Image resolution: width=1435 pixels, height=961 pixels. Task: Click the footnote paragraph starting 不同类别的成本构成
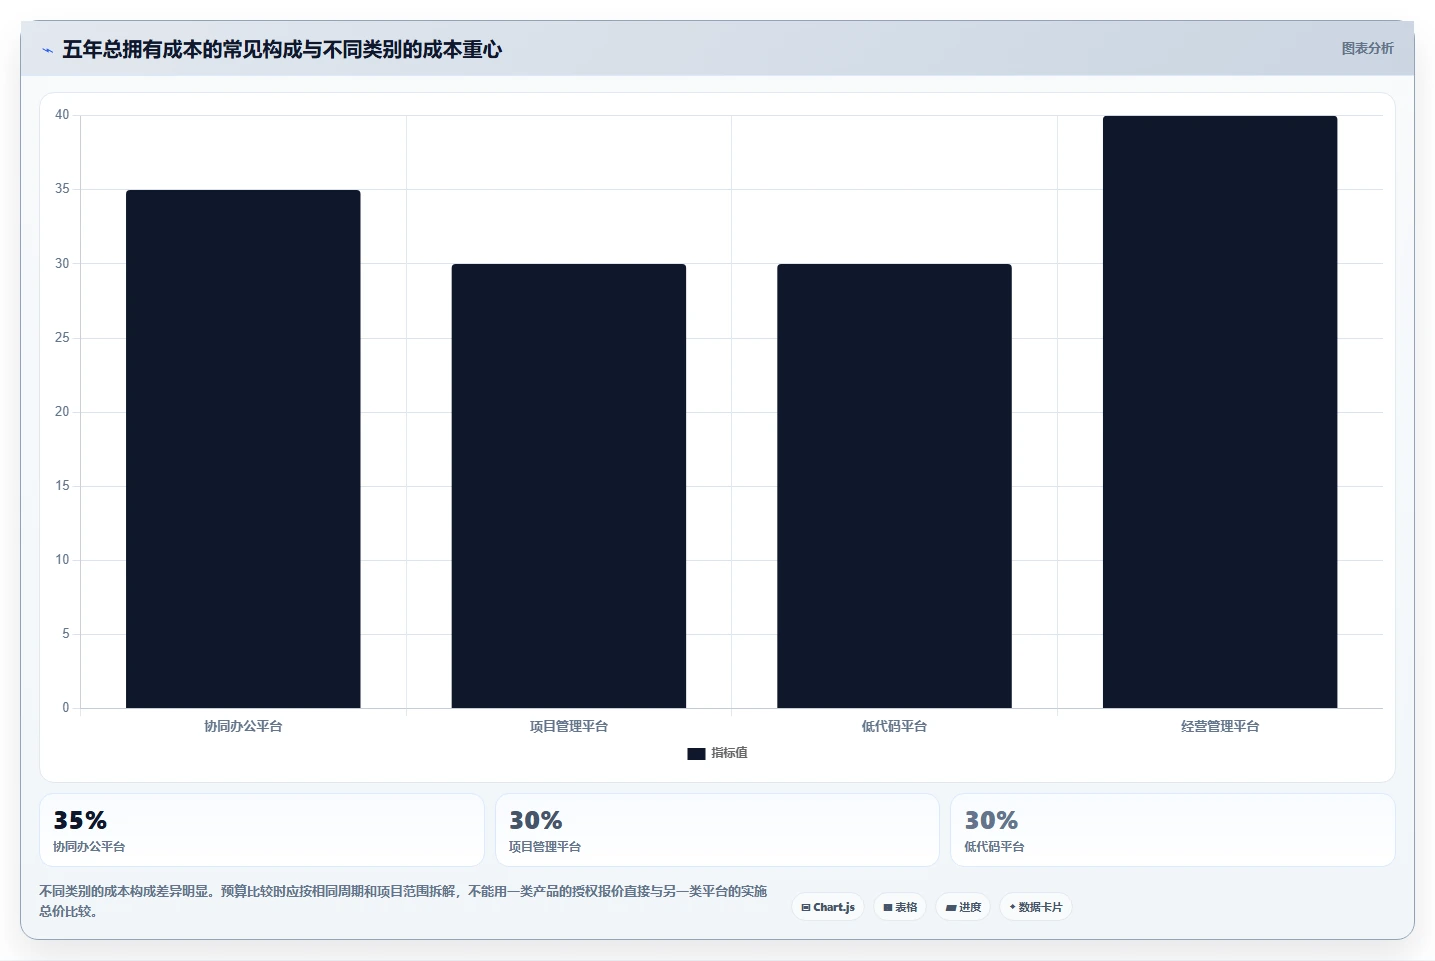pyautogui.click(x=403, y=901)
